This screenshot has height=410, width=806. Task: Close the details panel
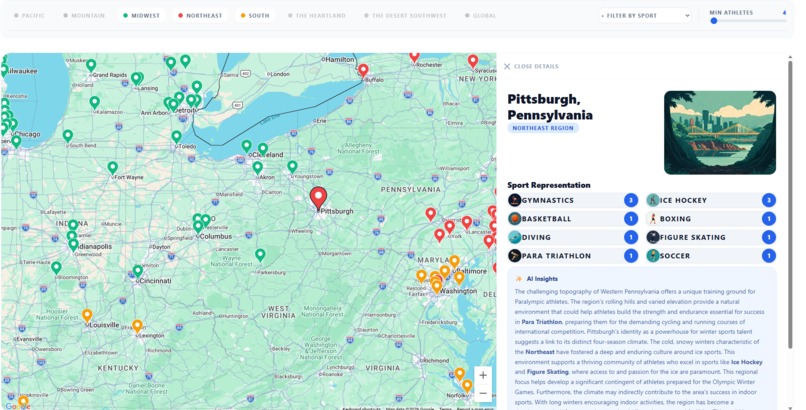click(x=531, y=66)
